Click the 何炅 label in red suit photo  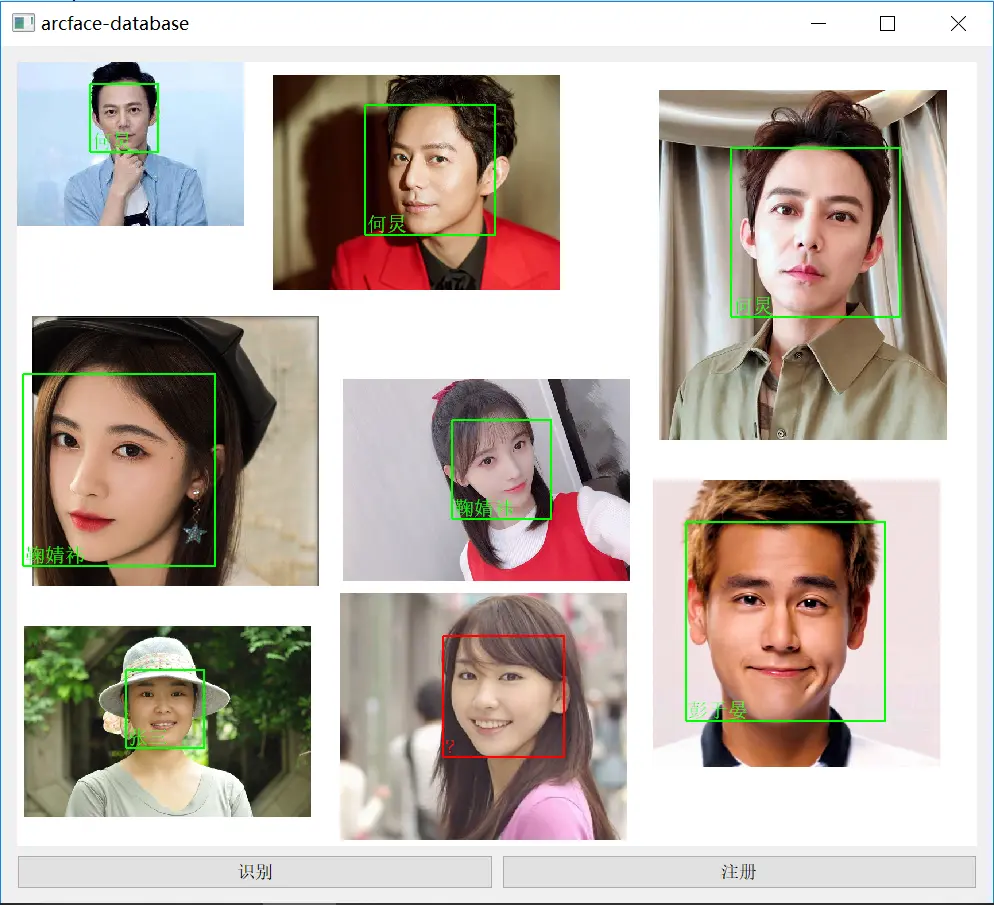[x=386, y=224]
